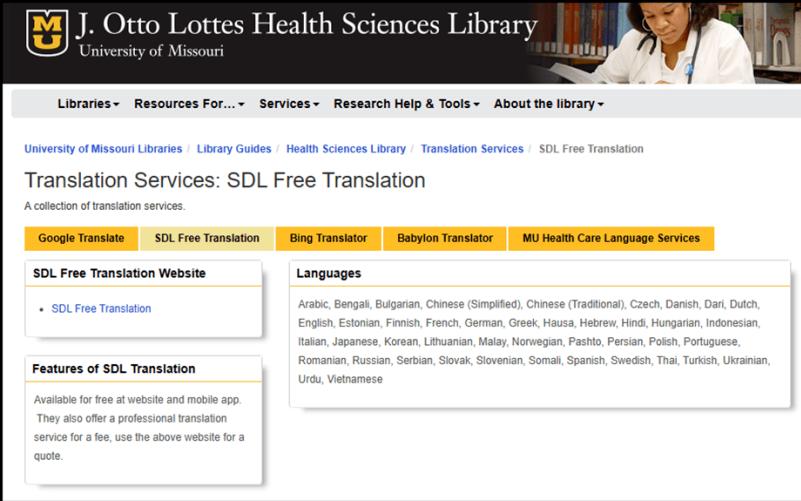This screenshot has width=801, height=501.
Task: Open the Babylon Translator tab
Action: (445, 238)
